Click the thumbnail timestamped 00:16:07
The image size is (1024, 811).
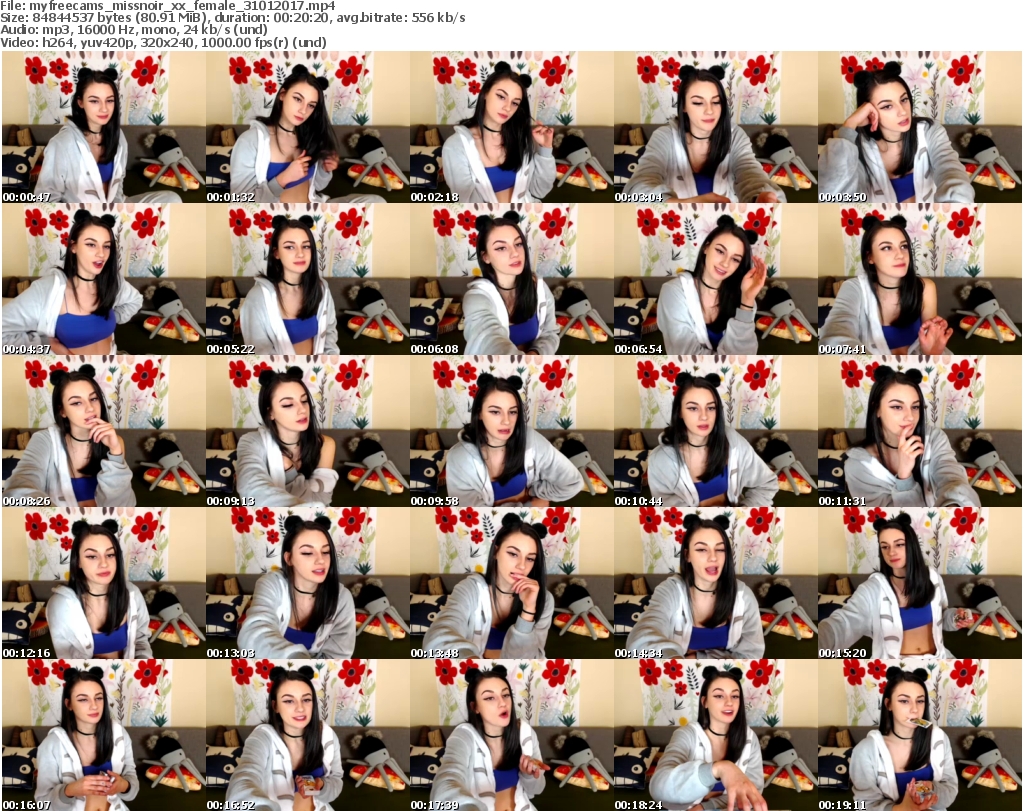pyautogui.click(x=103, y=735)
